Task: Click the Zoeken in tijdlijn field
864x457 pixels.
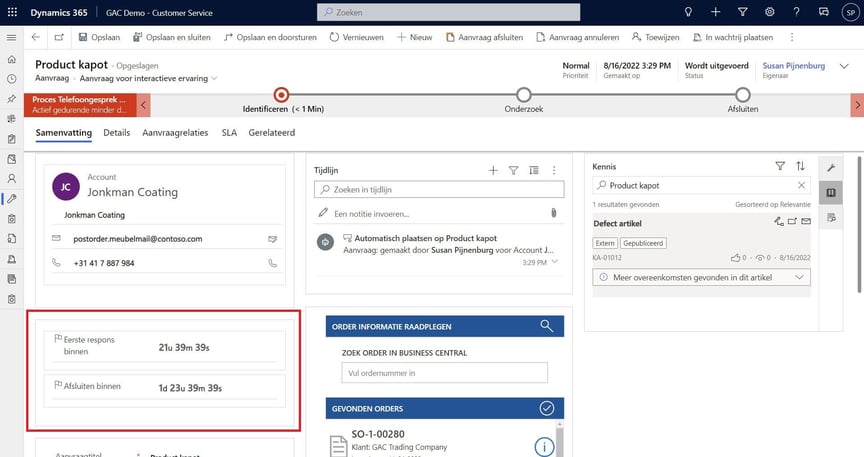Action: [x=439, y=190]
